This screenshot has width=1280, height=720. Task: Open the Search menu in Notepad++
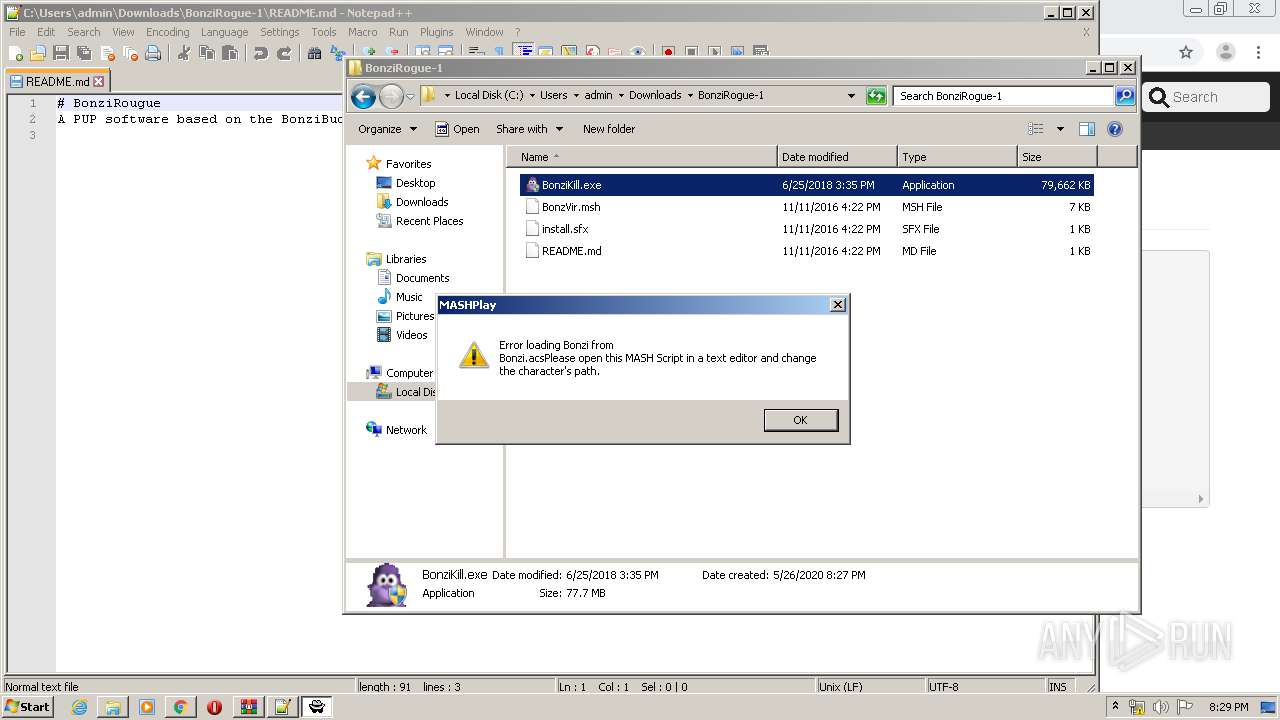[84, 32]
